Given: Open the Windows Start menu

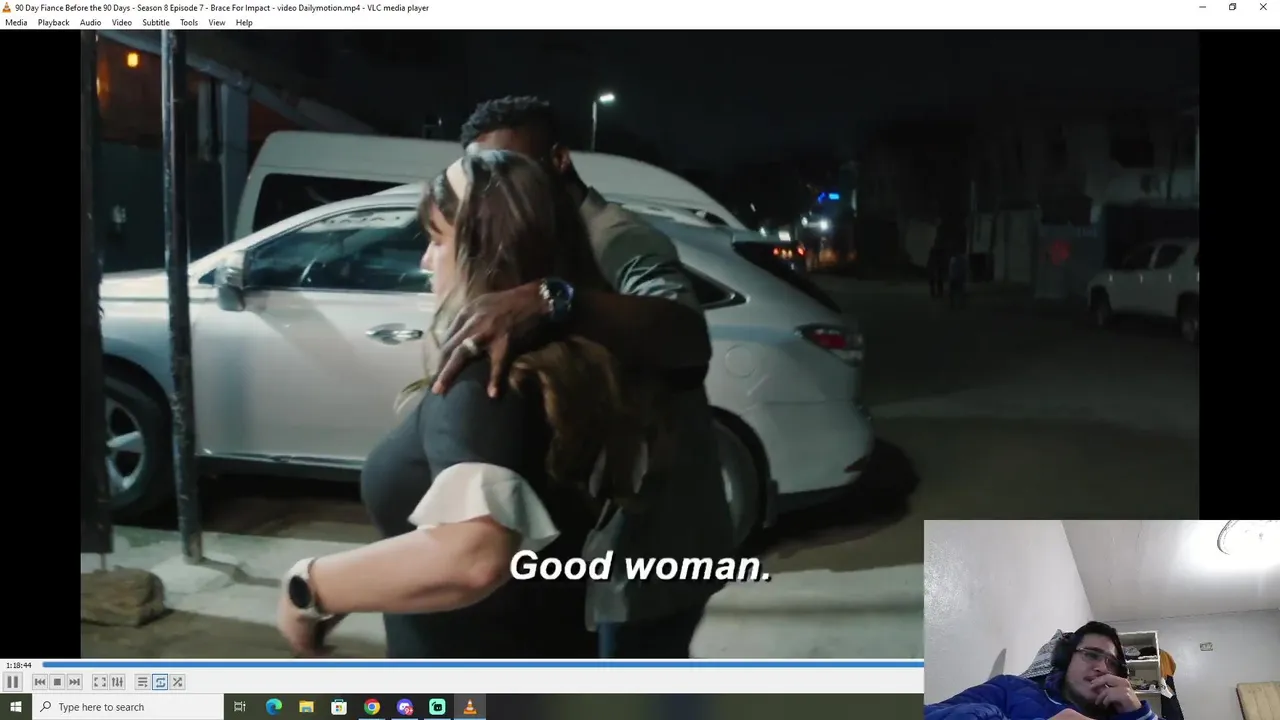Looking at the screenshot, I should [16, 707].
